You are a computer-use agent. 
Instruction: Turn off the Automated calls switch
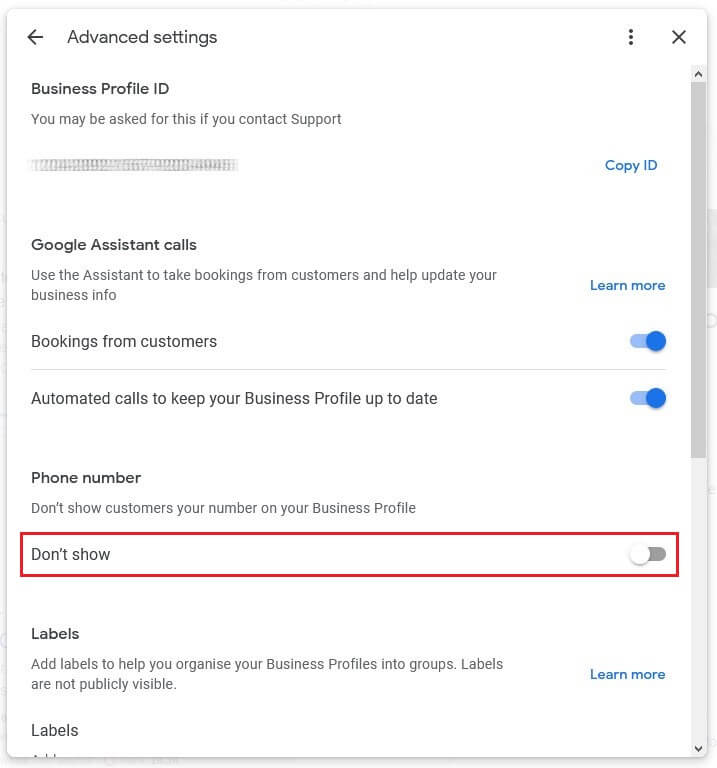(648, 398)
